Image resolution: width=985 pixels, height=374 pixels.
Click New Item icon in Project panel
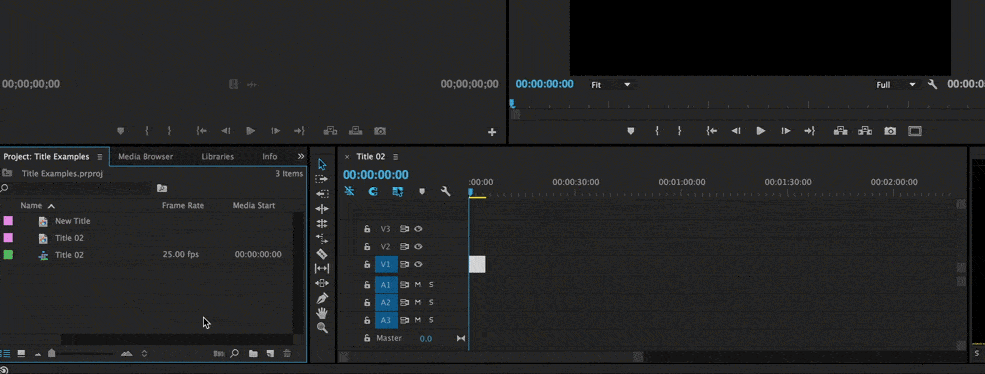click(270, 353)
